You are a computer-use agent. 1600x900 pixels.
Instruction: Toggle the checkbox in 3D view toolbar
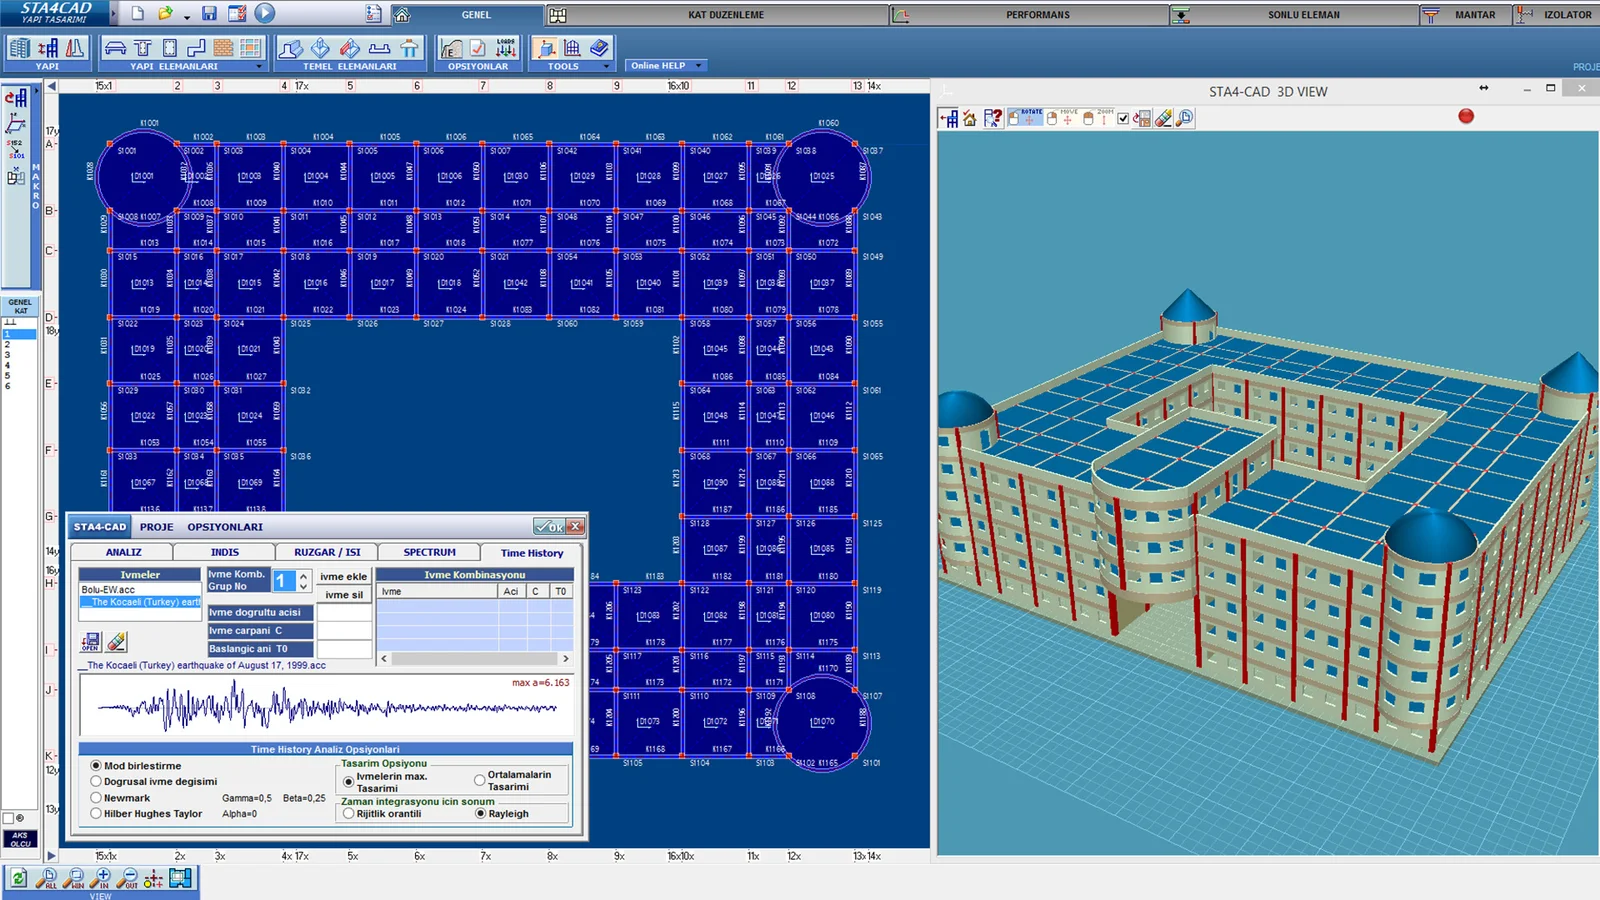click(1123, 119)
